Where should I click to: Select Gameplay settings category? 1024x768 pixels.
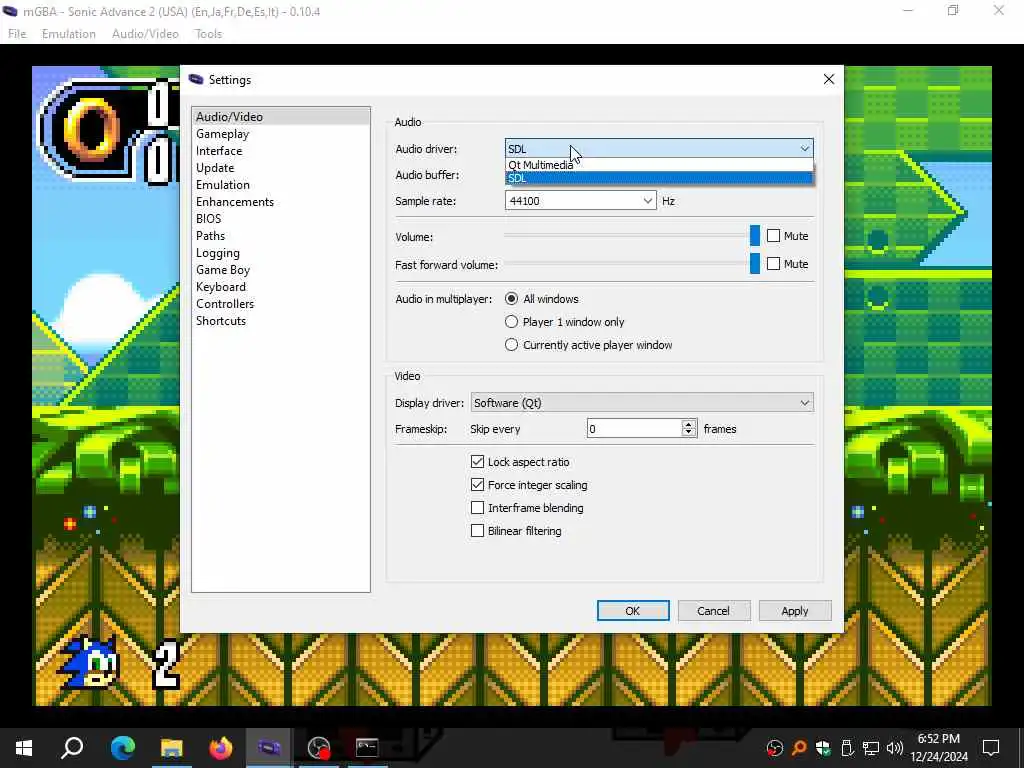pyautogui.click(x=281, y=133)
